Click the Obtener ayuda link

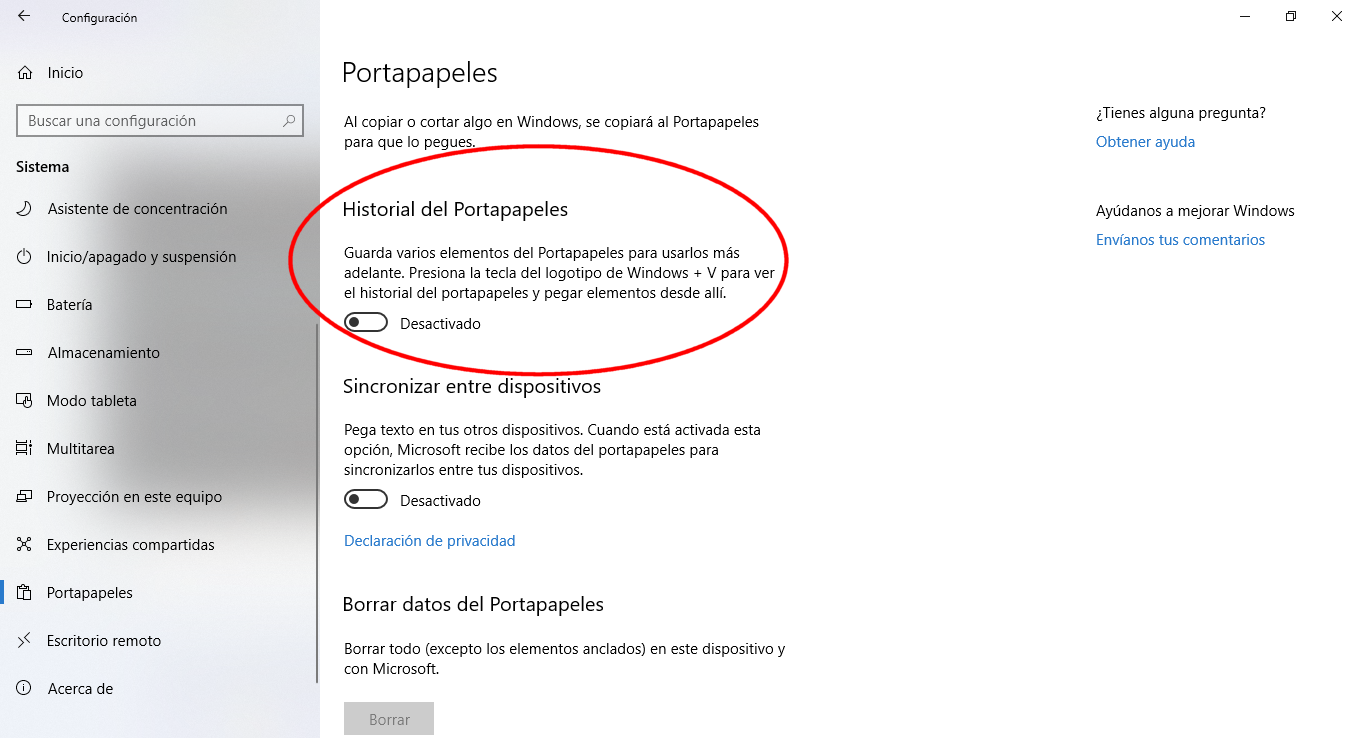point(1146,142)
